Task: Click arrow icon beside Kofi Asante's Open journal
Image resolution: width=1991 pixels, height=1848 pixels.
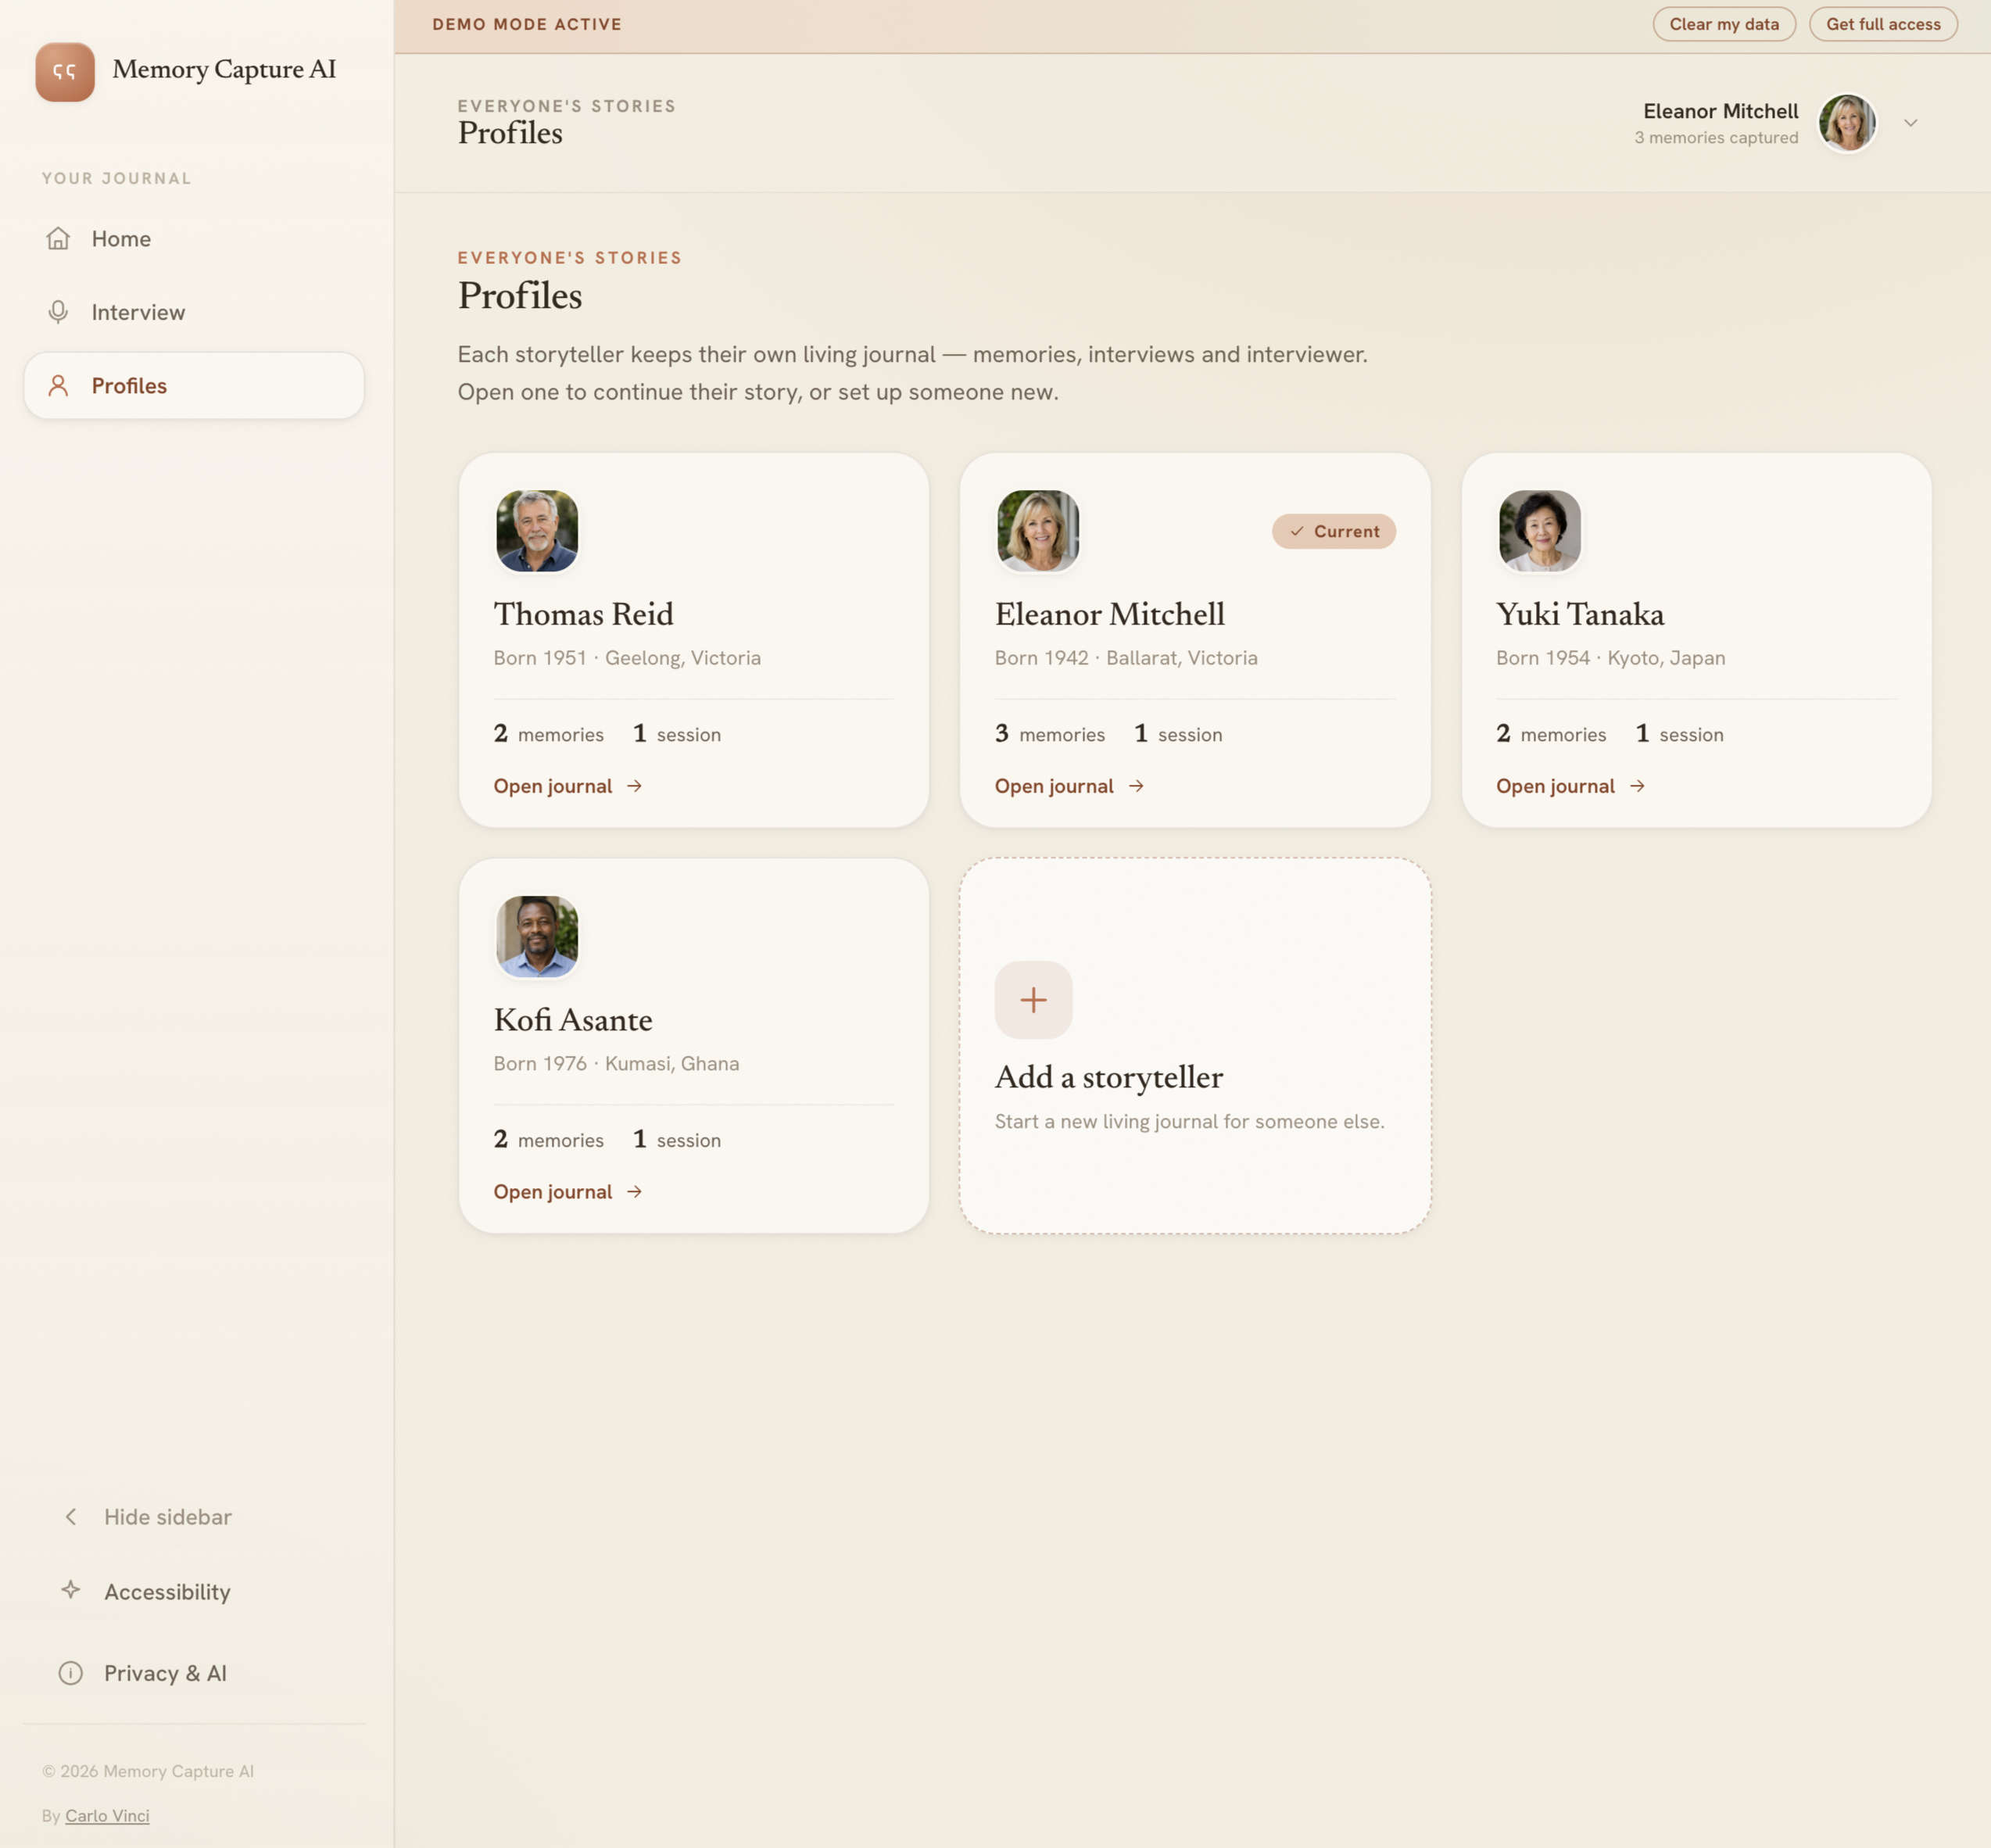Action: [x=634, y=1192]
